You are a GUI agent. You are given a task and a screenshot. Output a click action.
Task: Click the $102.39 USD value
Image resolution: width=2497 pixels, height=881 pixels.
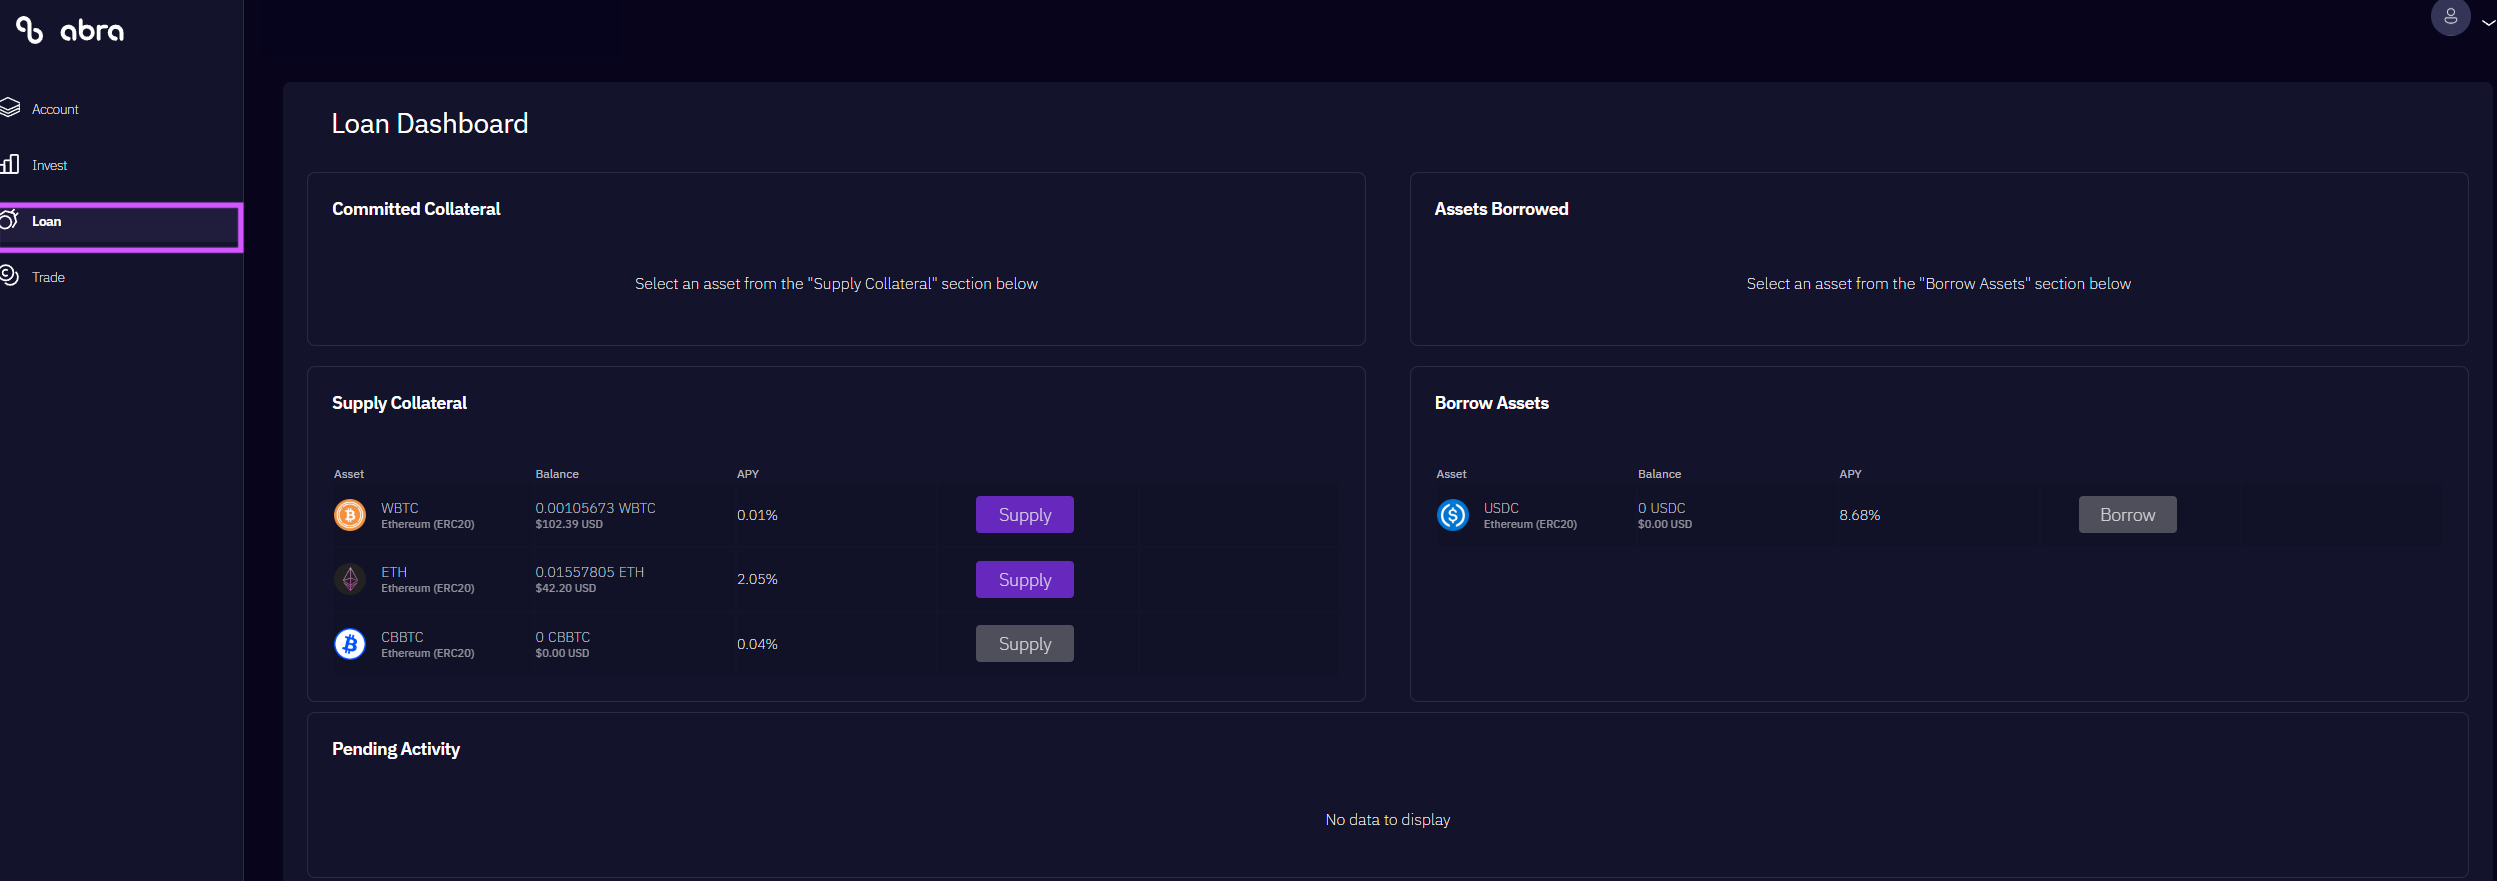coord(569,524)
